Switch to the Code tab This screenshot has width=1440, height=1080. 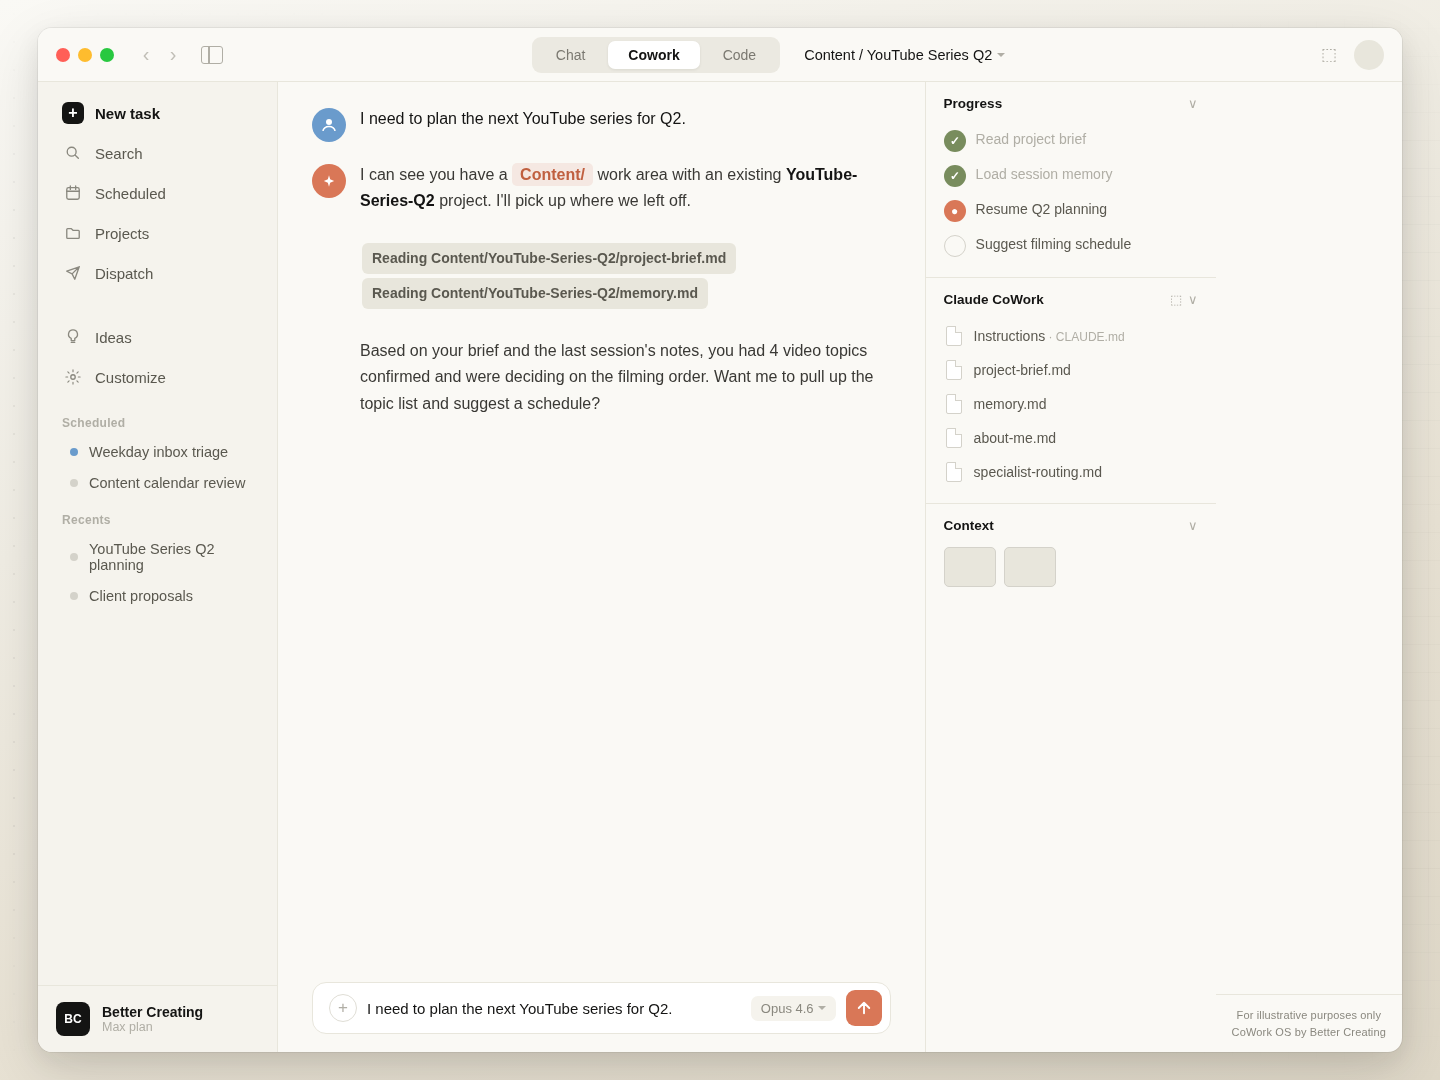coord(739,55)
